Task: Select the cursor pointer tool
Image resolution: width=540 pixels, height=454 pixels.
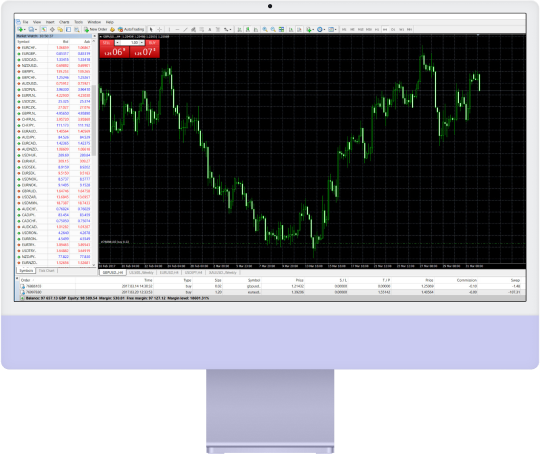Action: (x=151, y=30)
